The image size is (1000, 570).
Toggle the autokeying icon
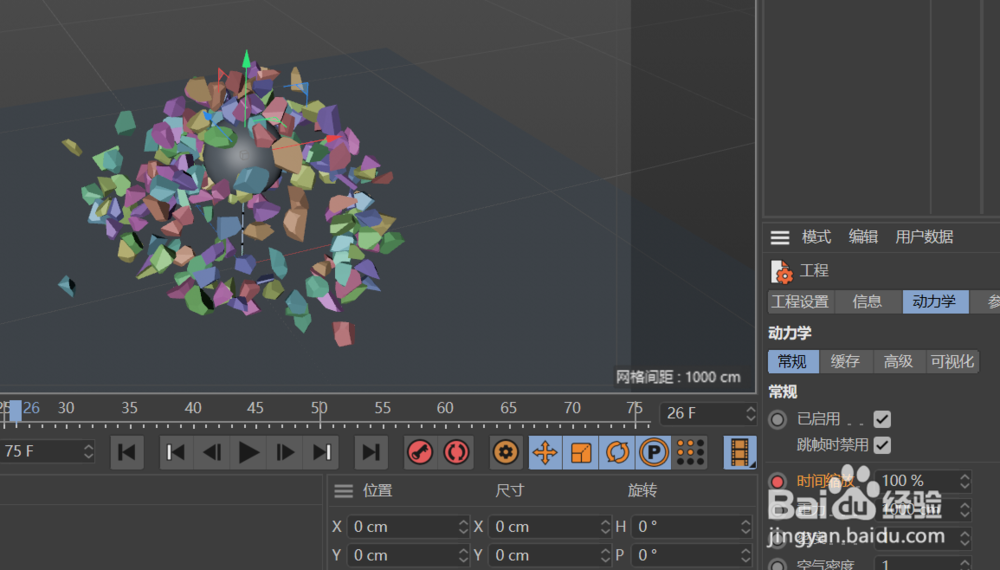click(456, 453)
